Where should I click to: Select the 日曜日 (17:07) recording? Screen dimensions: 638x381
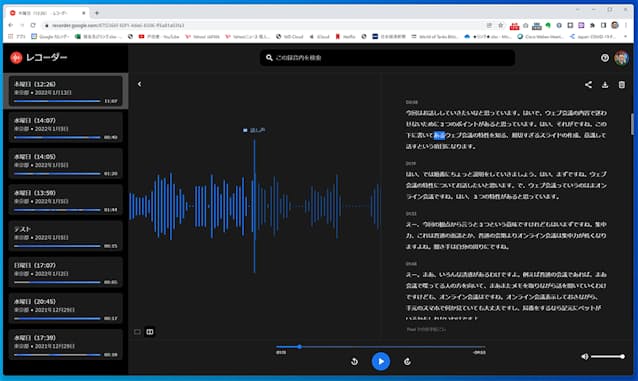coord(66,273)
